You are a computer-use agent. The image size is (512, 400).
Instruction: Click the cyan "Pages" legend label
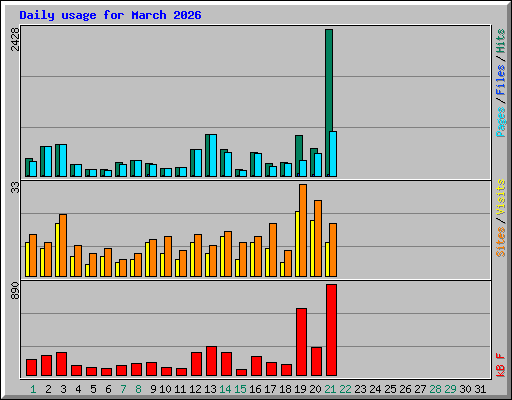[x=501, y=122]
